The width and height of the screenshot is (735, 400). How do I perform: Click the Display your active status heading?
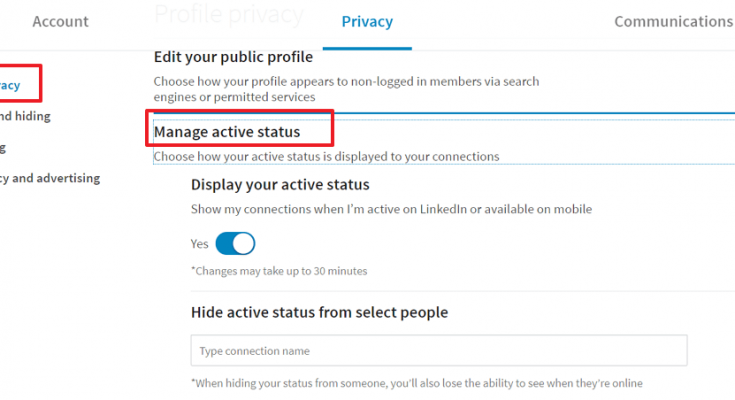click(x=280, y=185)
